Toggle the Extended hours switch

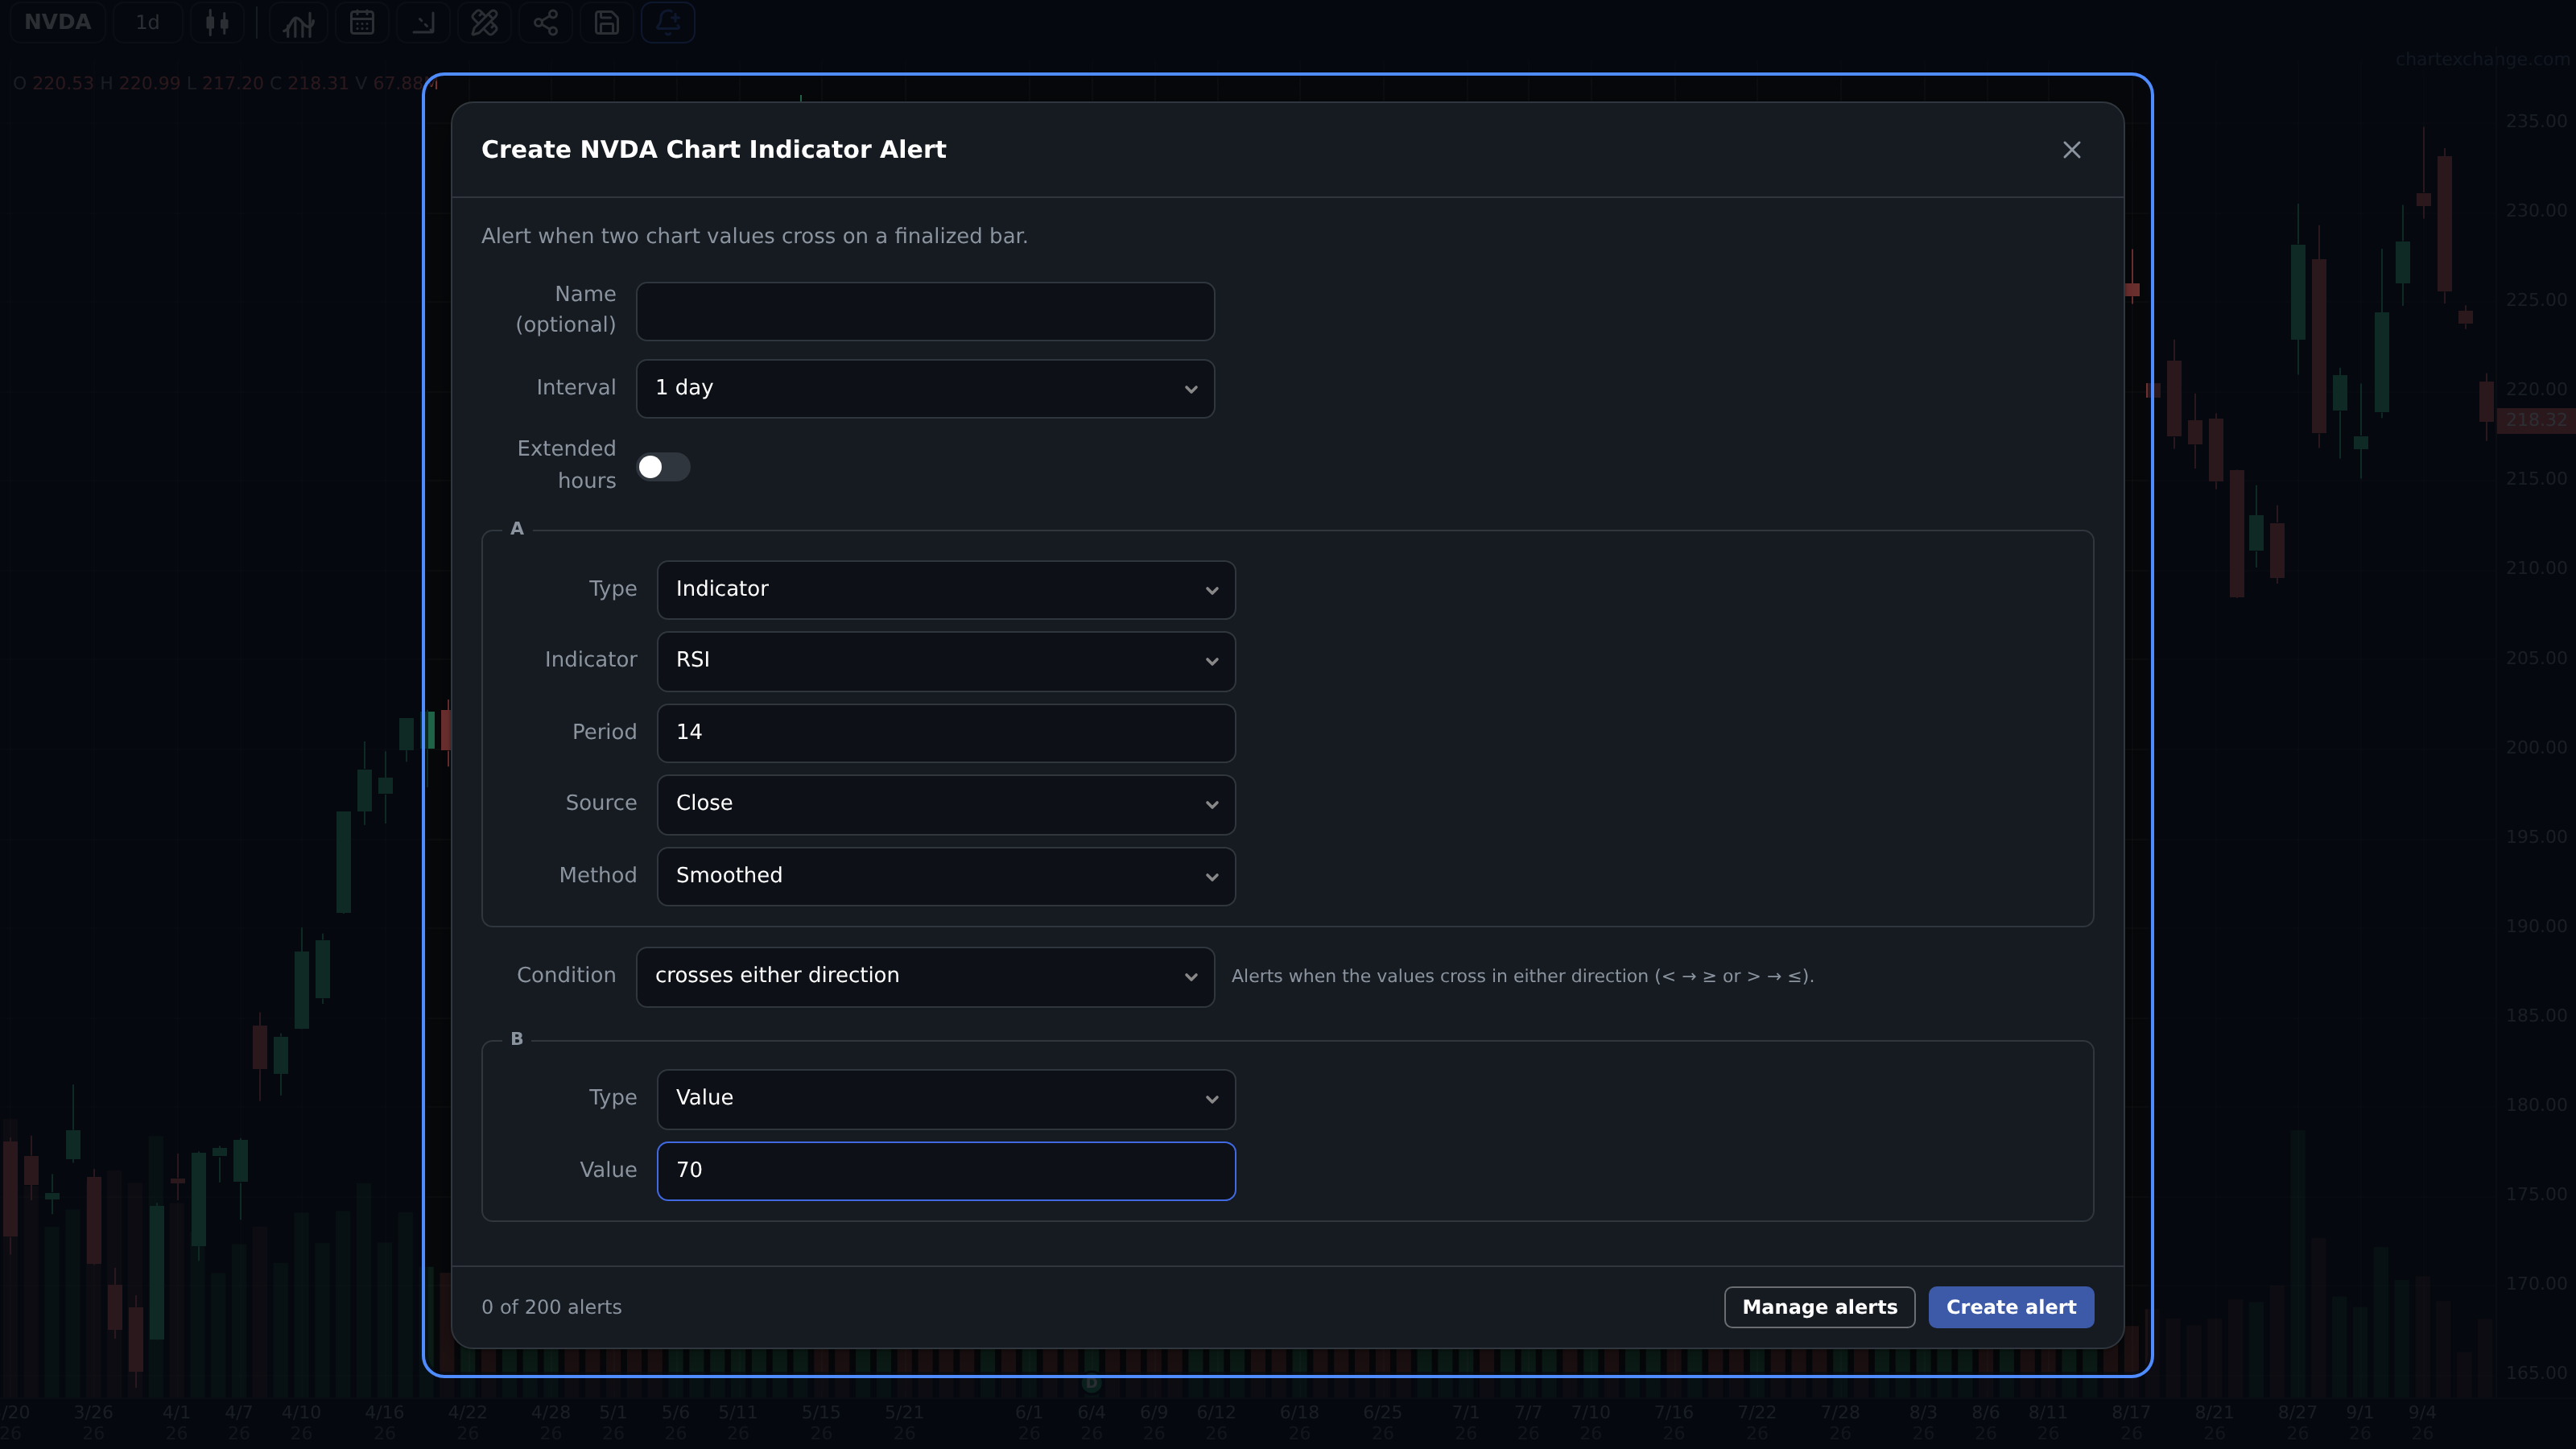(x=663, y=467)
